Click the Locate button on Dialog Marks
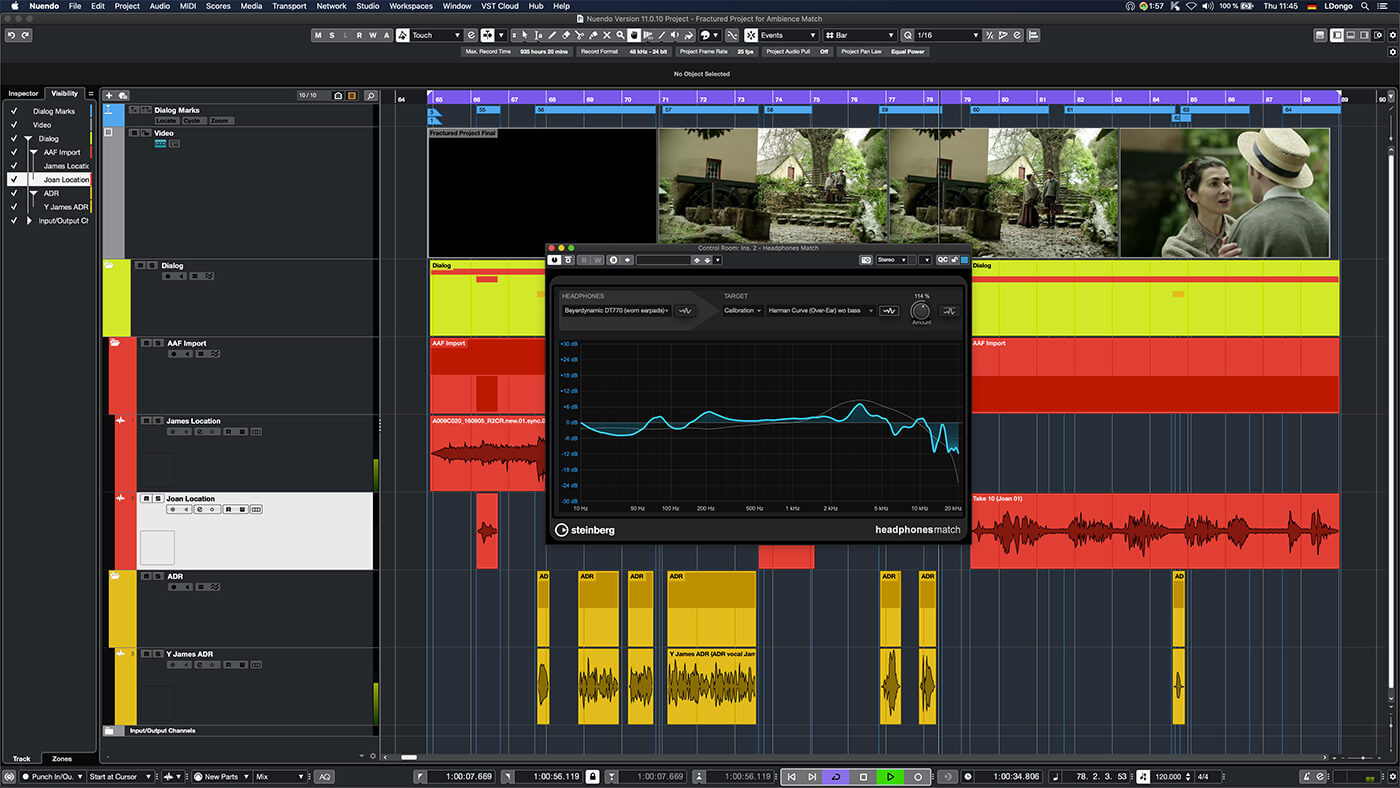 [166, 121]
